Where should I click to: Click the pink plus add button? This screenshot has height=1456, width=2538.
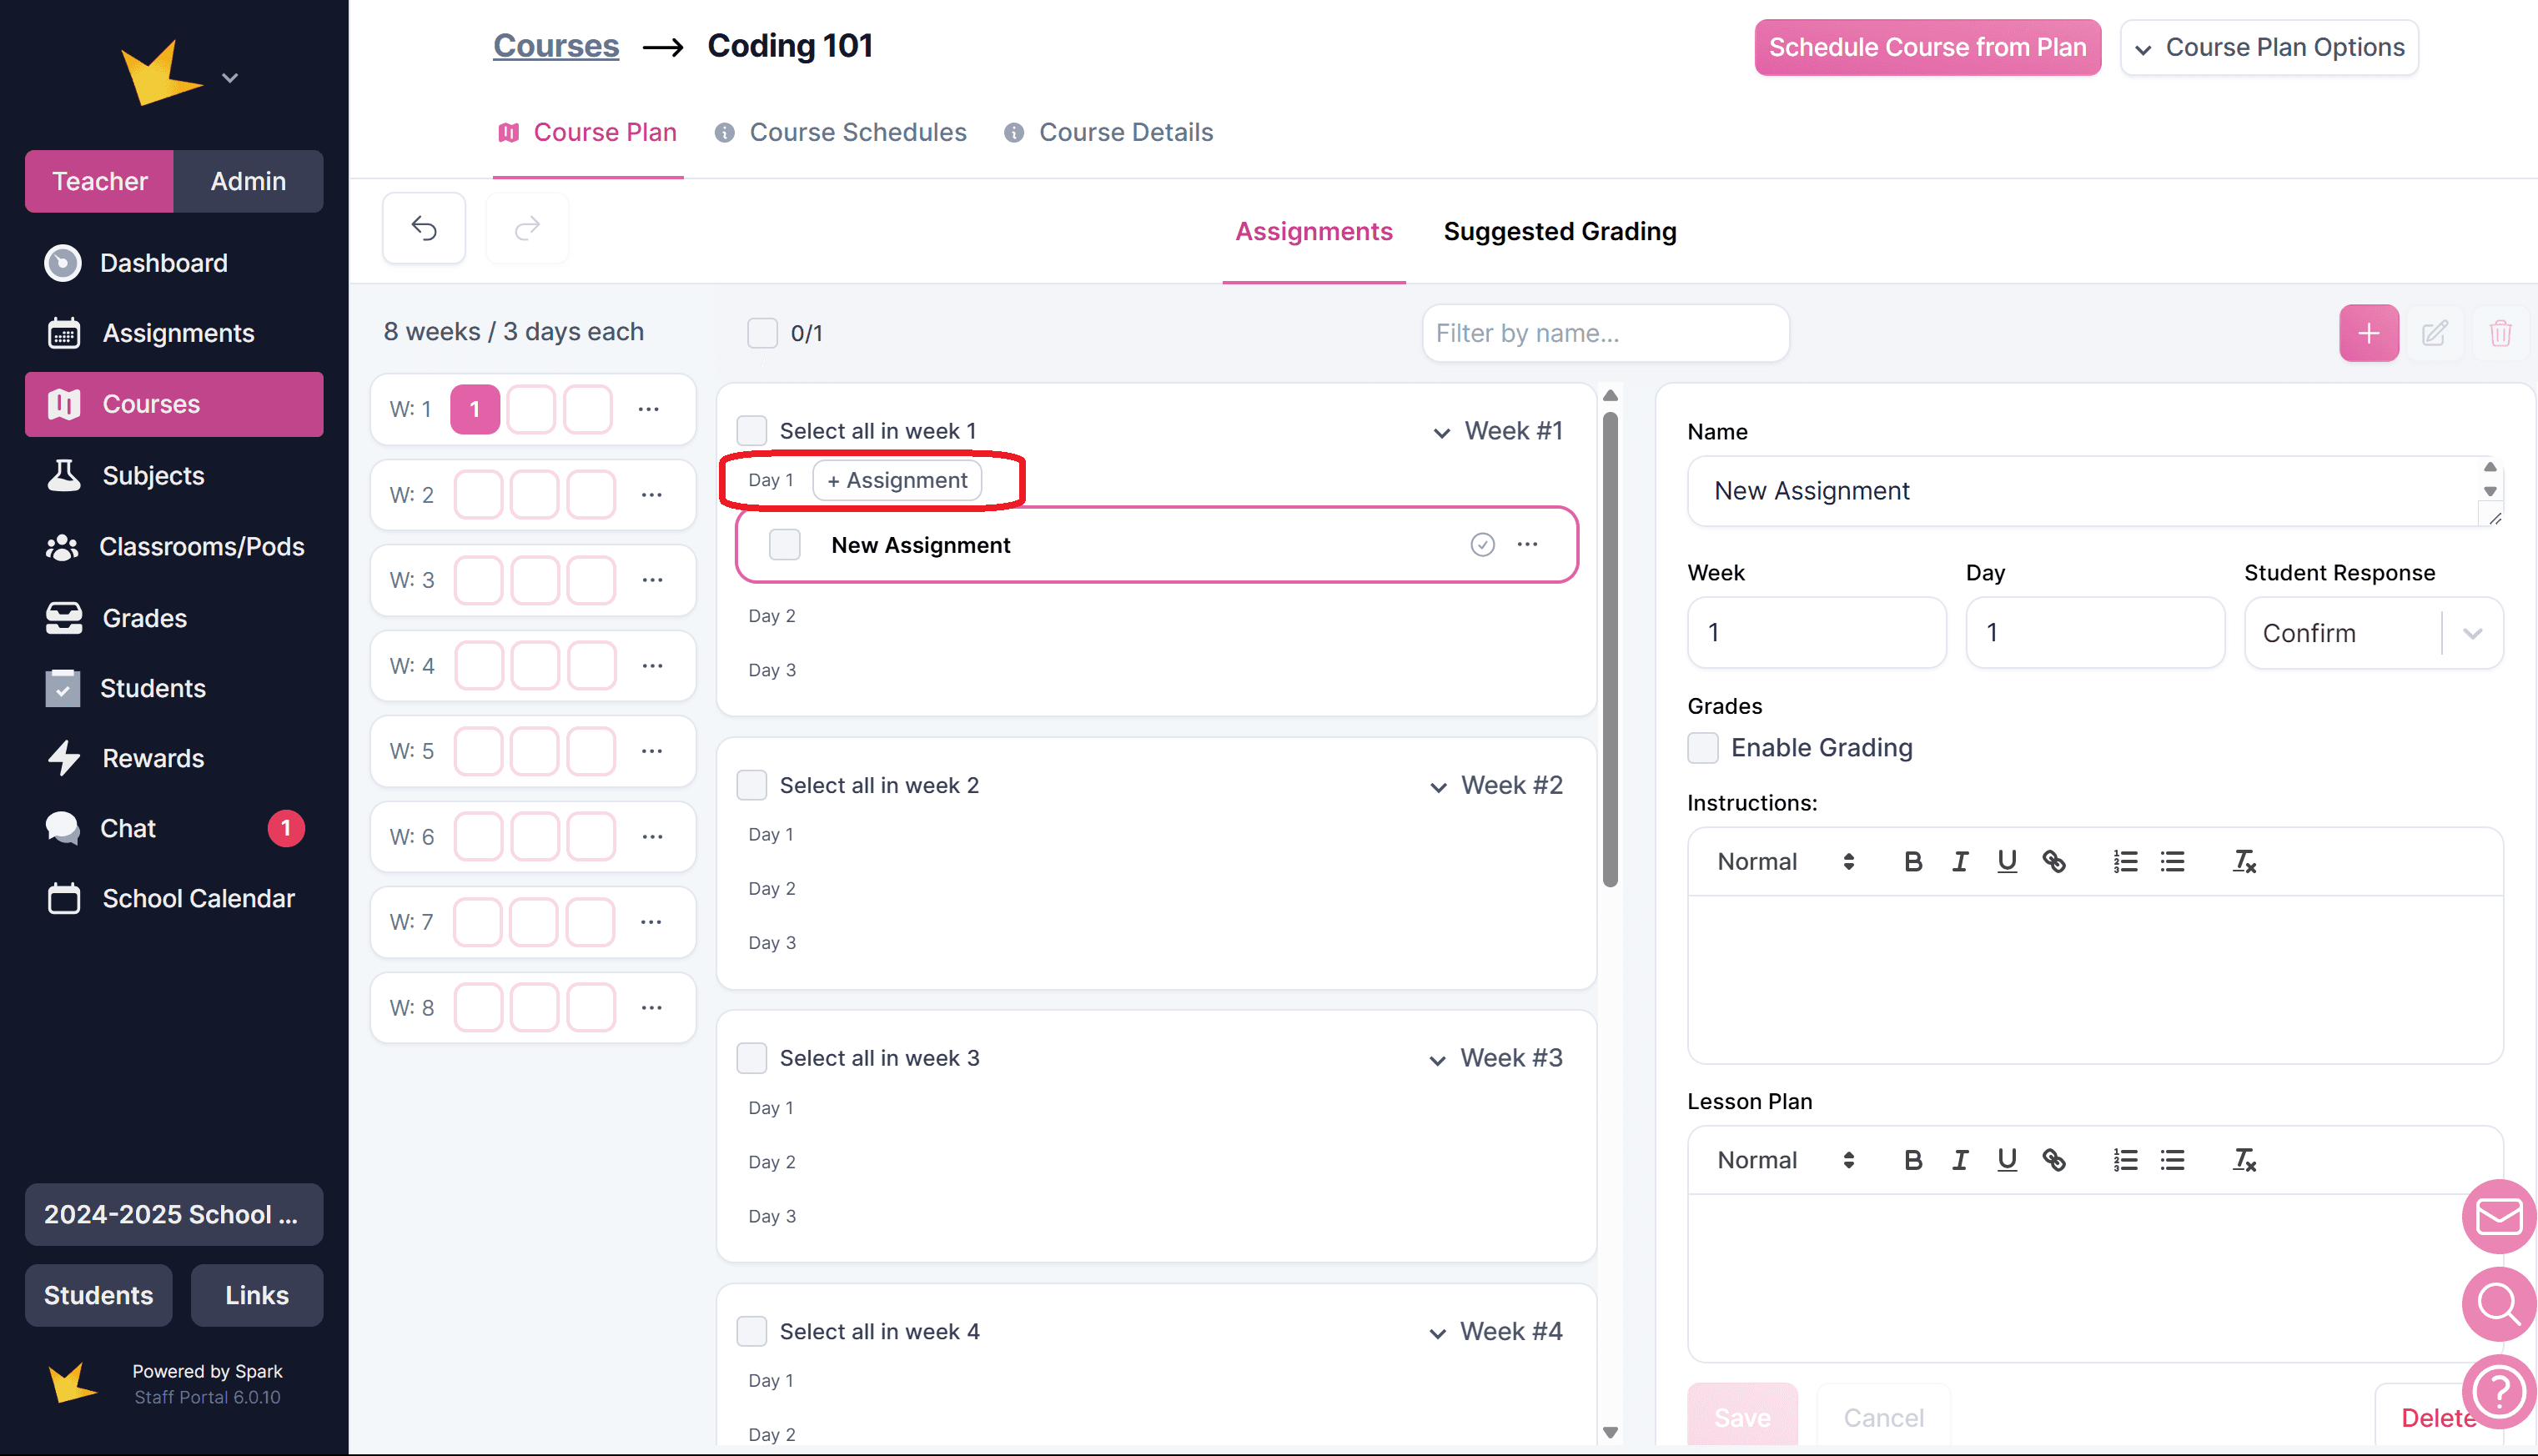2368,333
